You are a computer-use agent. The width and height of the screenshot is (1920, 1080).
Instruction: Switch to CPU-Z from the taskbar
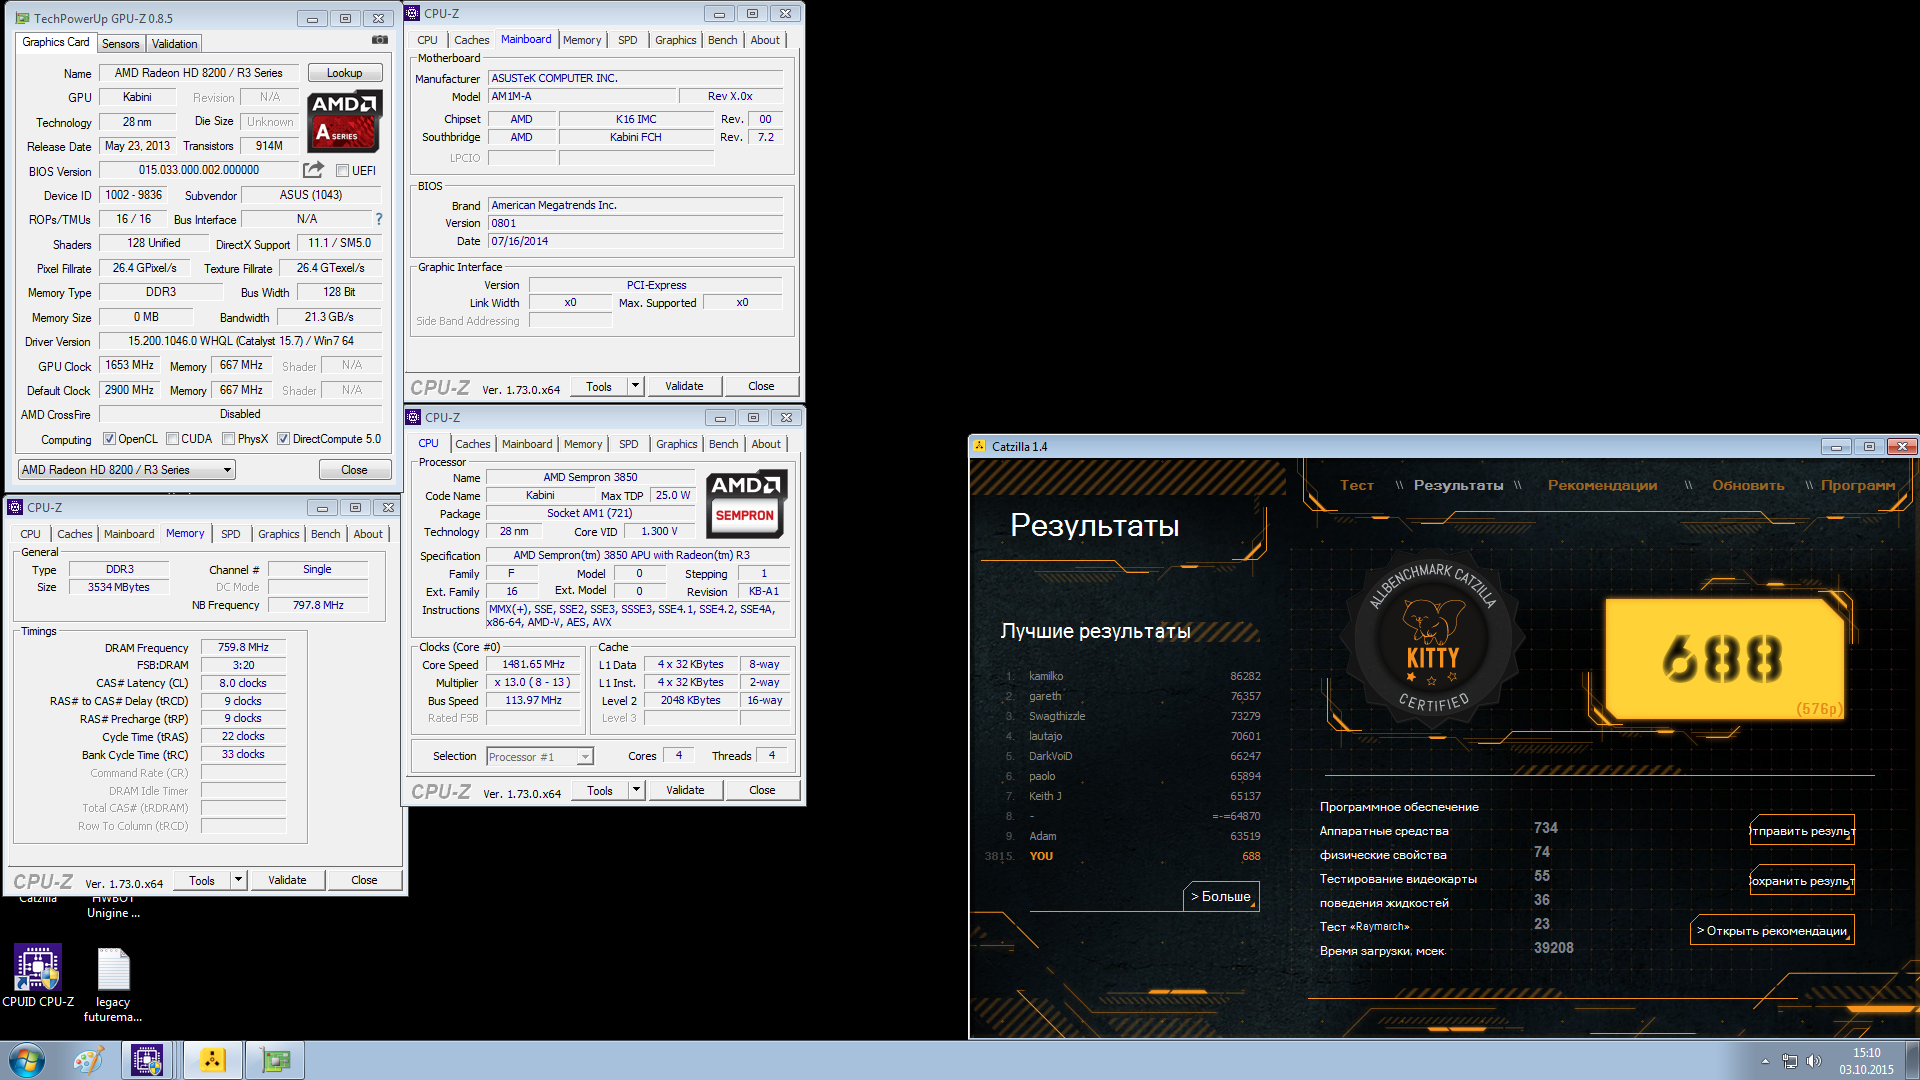(147, 1060)
